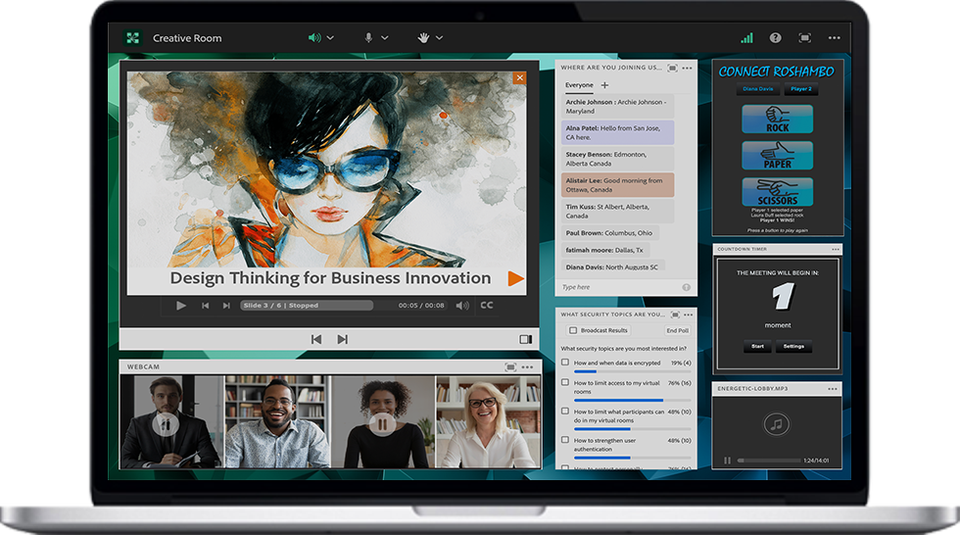Click the presentation volume speaker icon

point(462,305)
